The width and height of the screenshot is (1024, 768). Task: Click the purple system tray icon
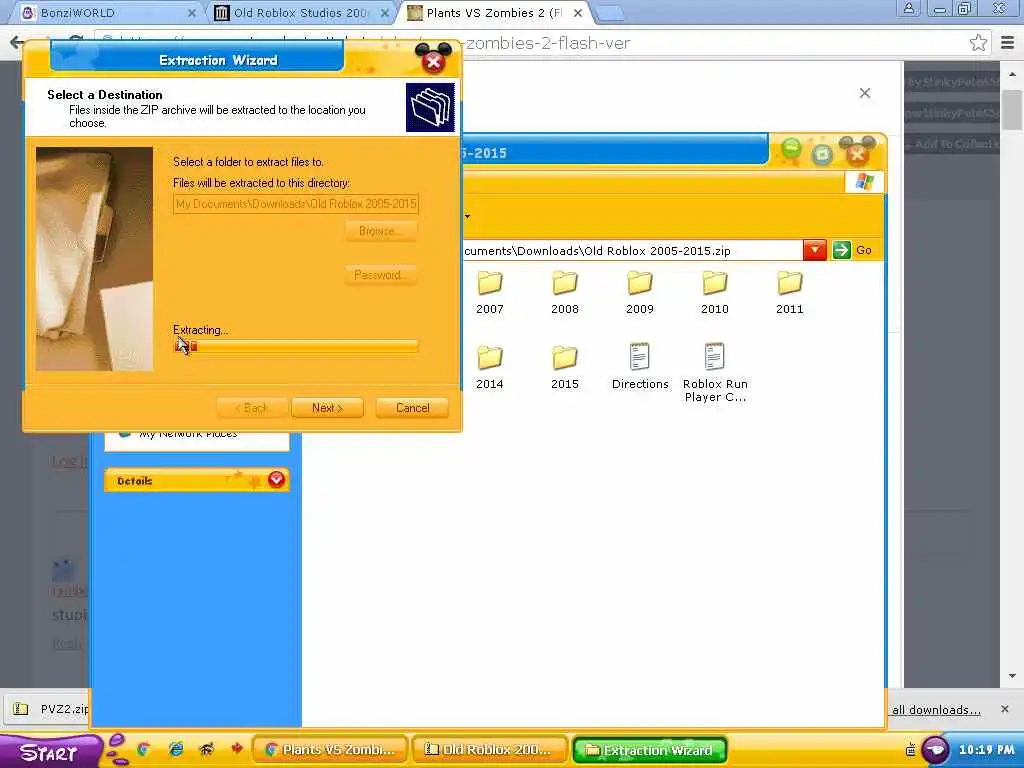935,750
